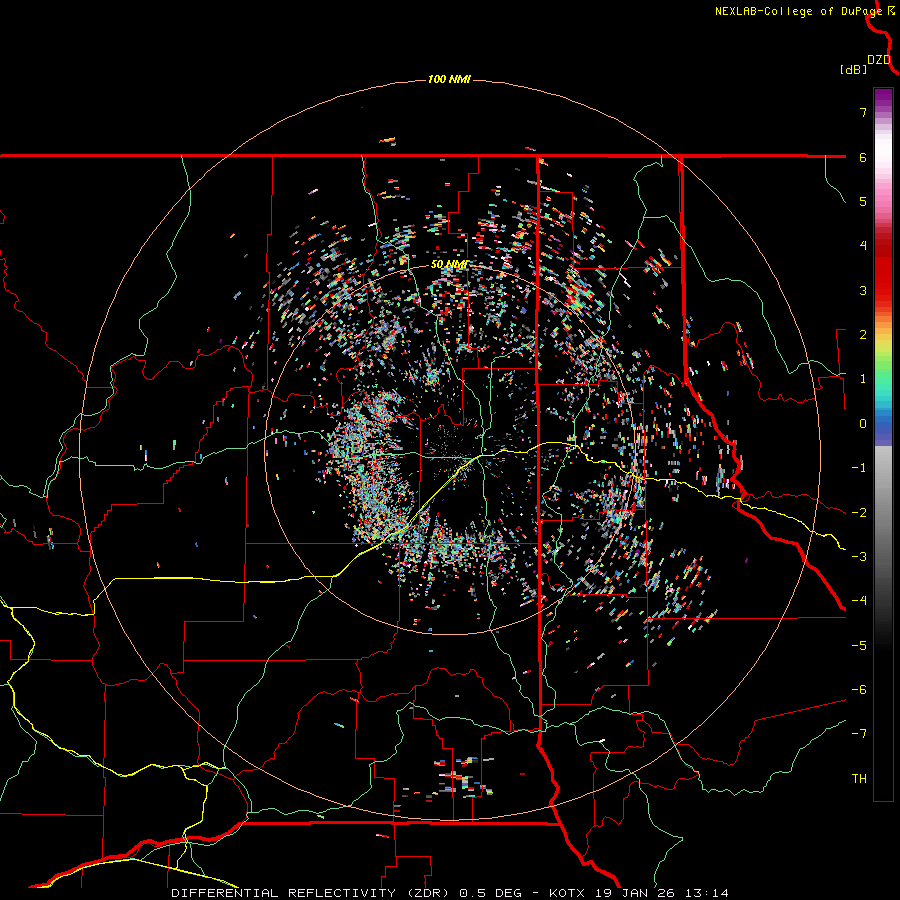This screenshot has height=900, width=900.
Task: Click the 13:14 time stamp
Action: pos(706,893)
